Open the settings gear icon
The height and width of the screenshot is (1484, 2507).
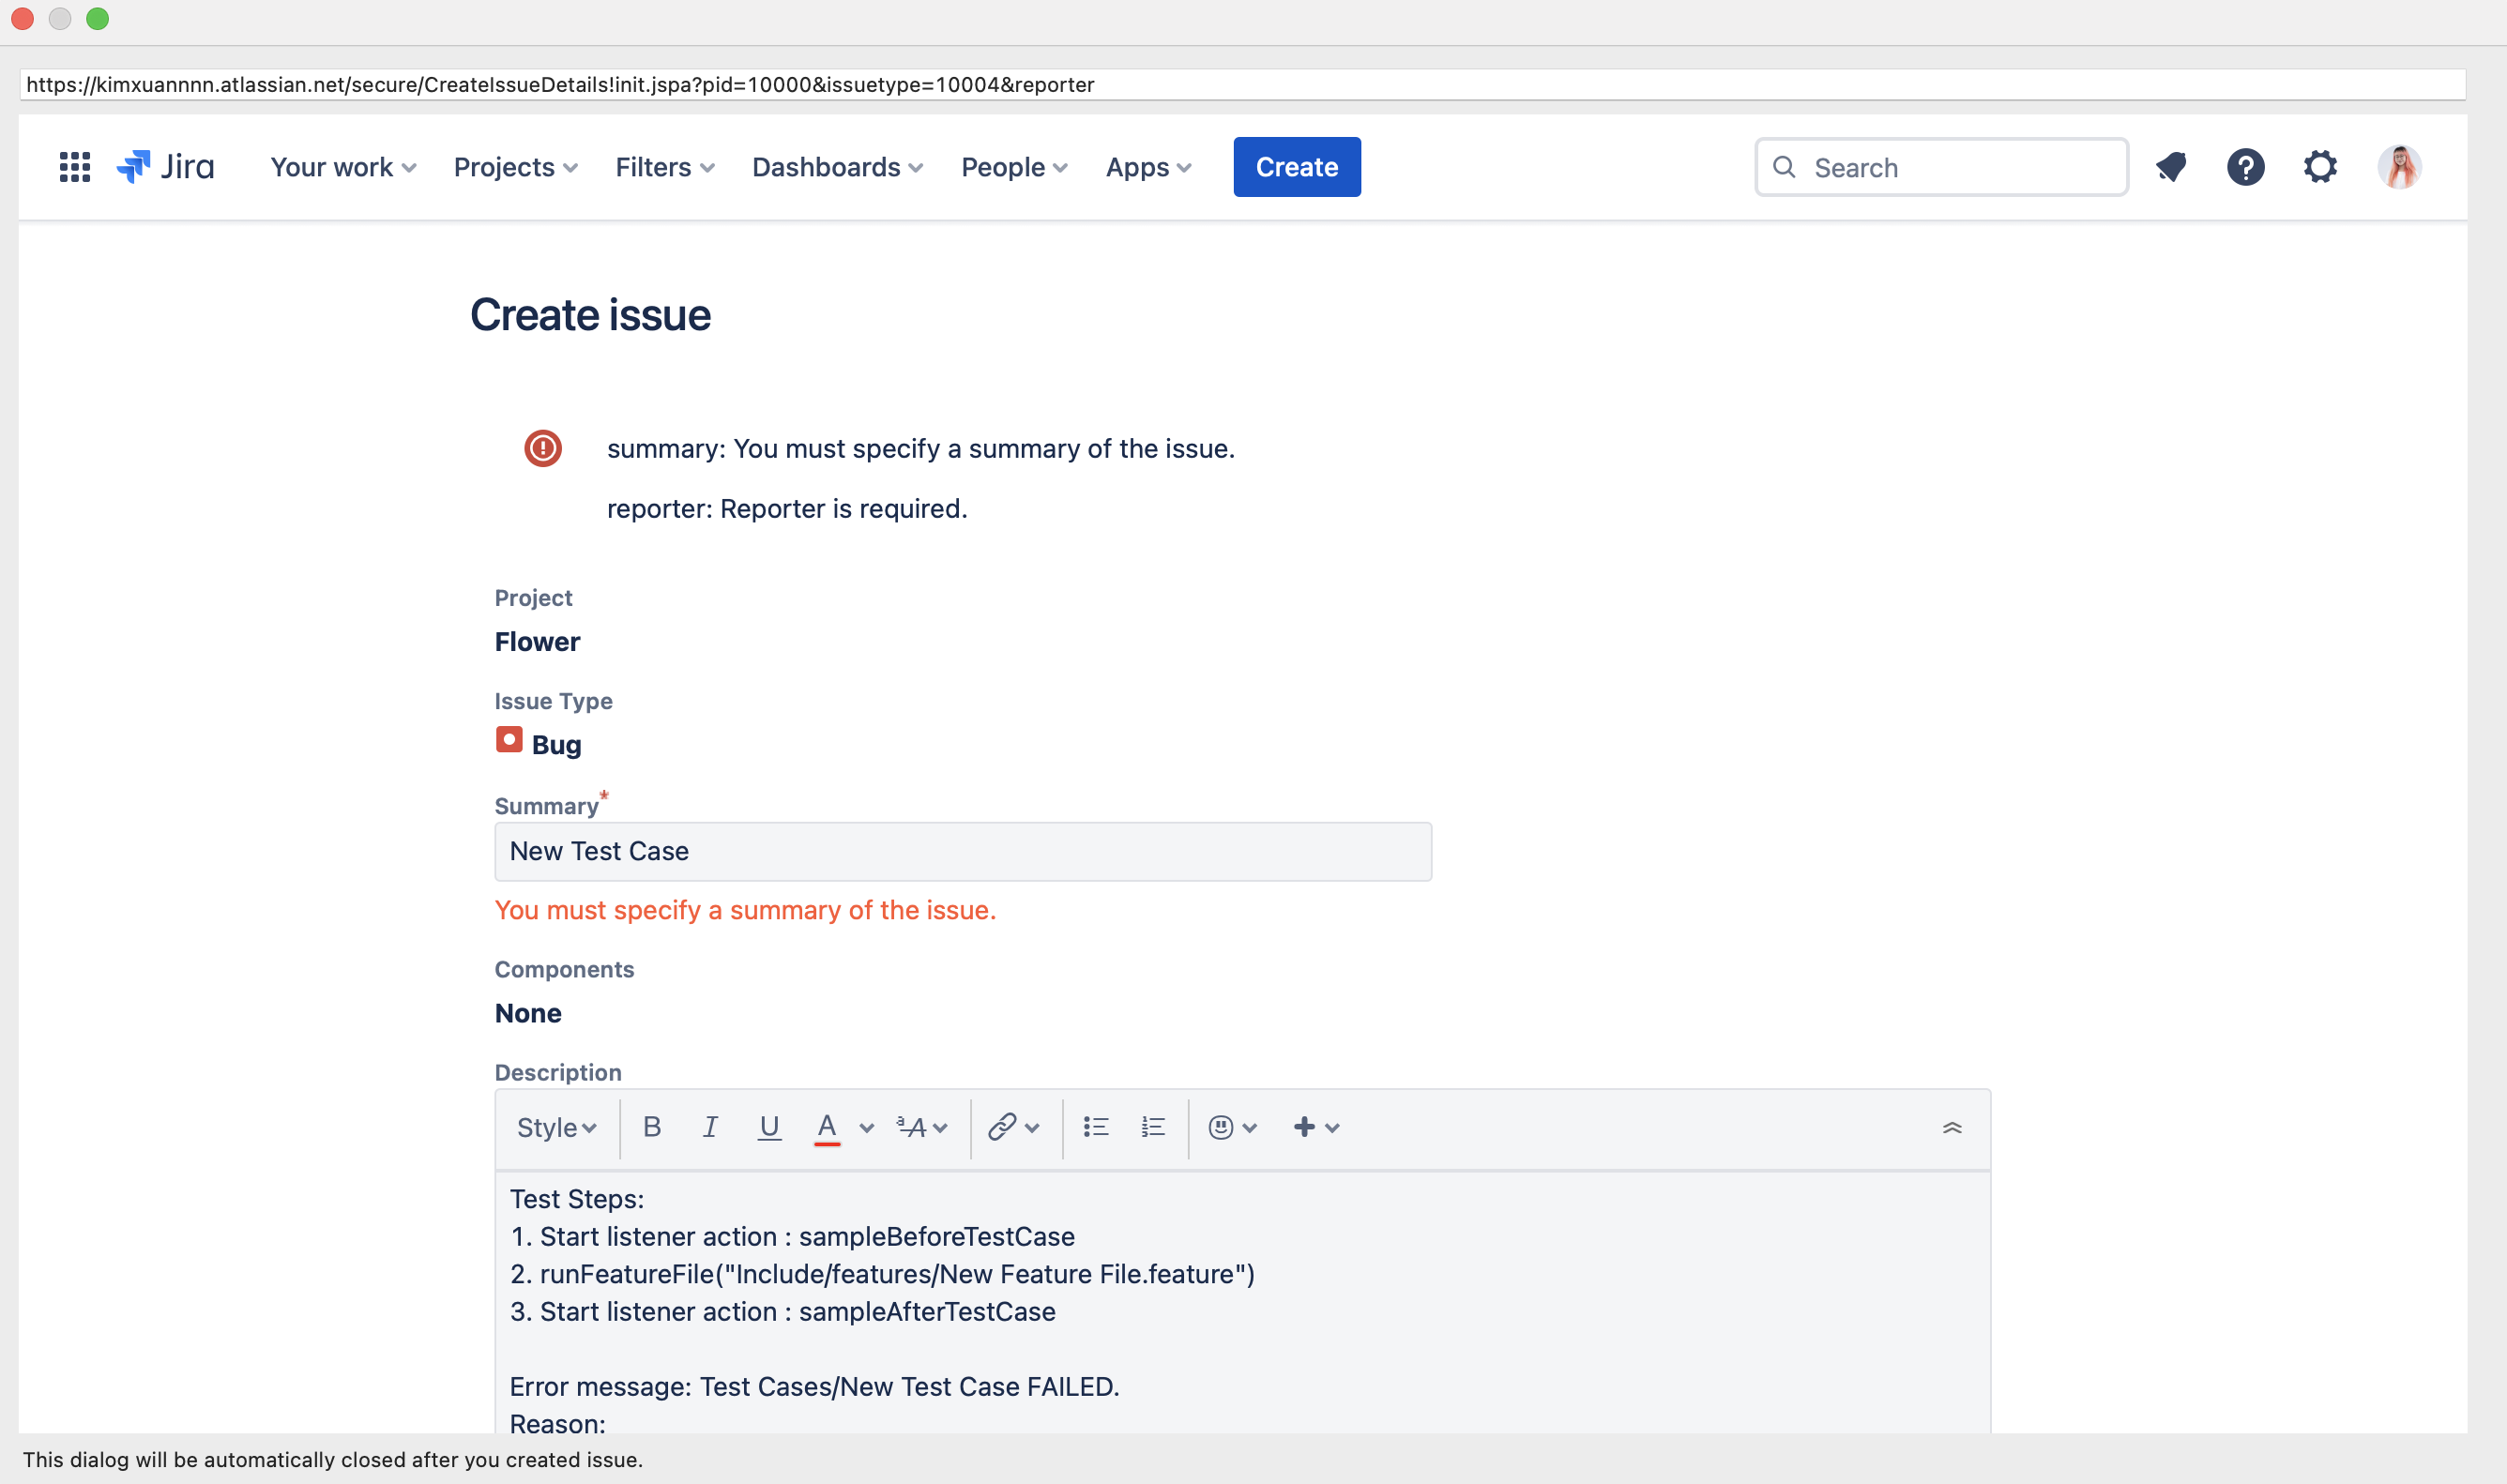coord(2320,167)
